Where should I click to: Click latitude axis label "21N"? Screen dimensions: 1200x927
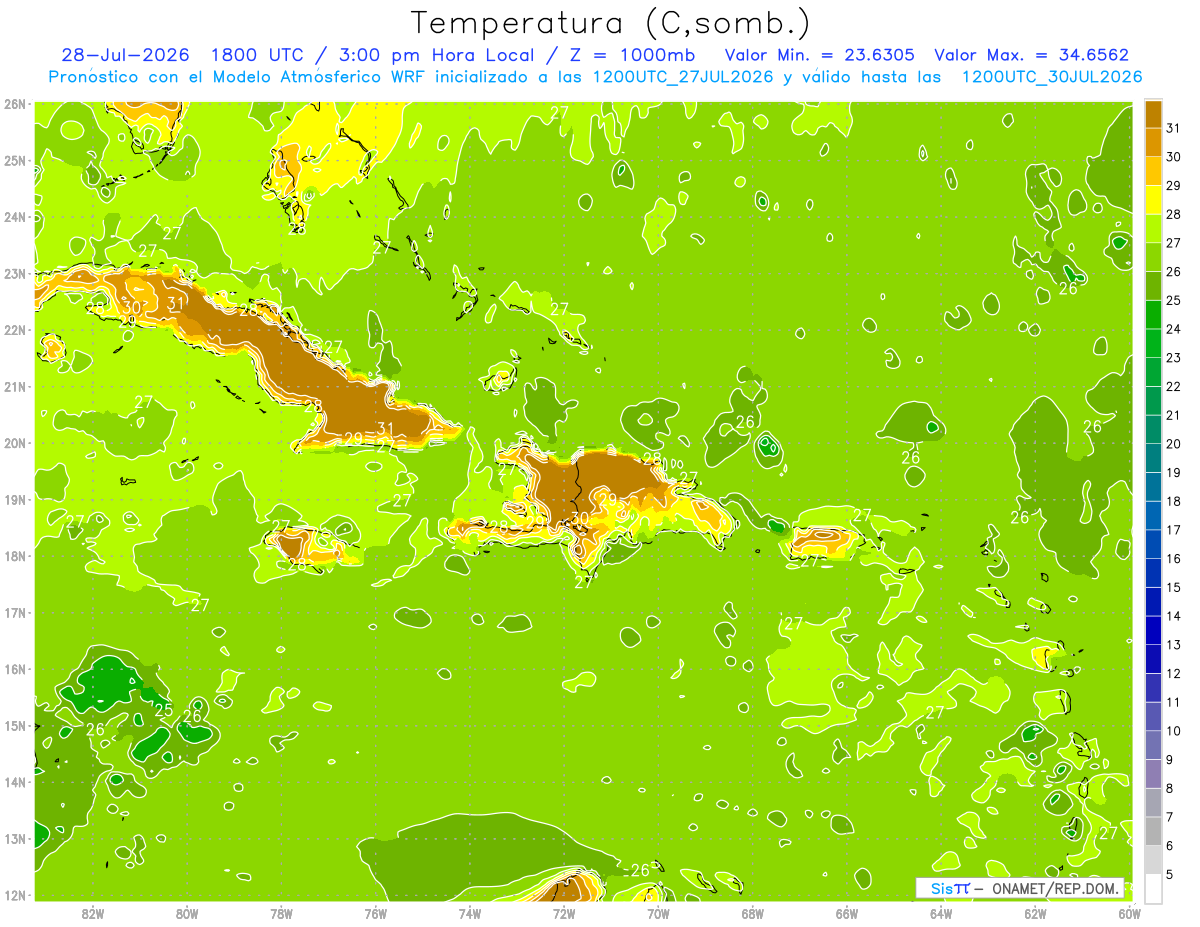[x=15, y=387]
